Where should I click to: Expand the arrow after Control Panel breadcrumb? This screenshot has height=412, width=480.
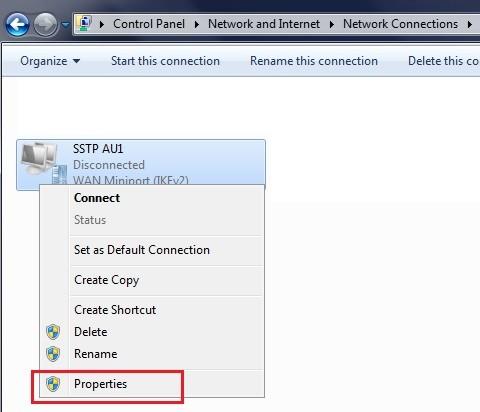(x=197, y=24)
